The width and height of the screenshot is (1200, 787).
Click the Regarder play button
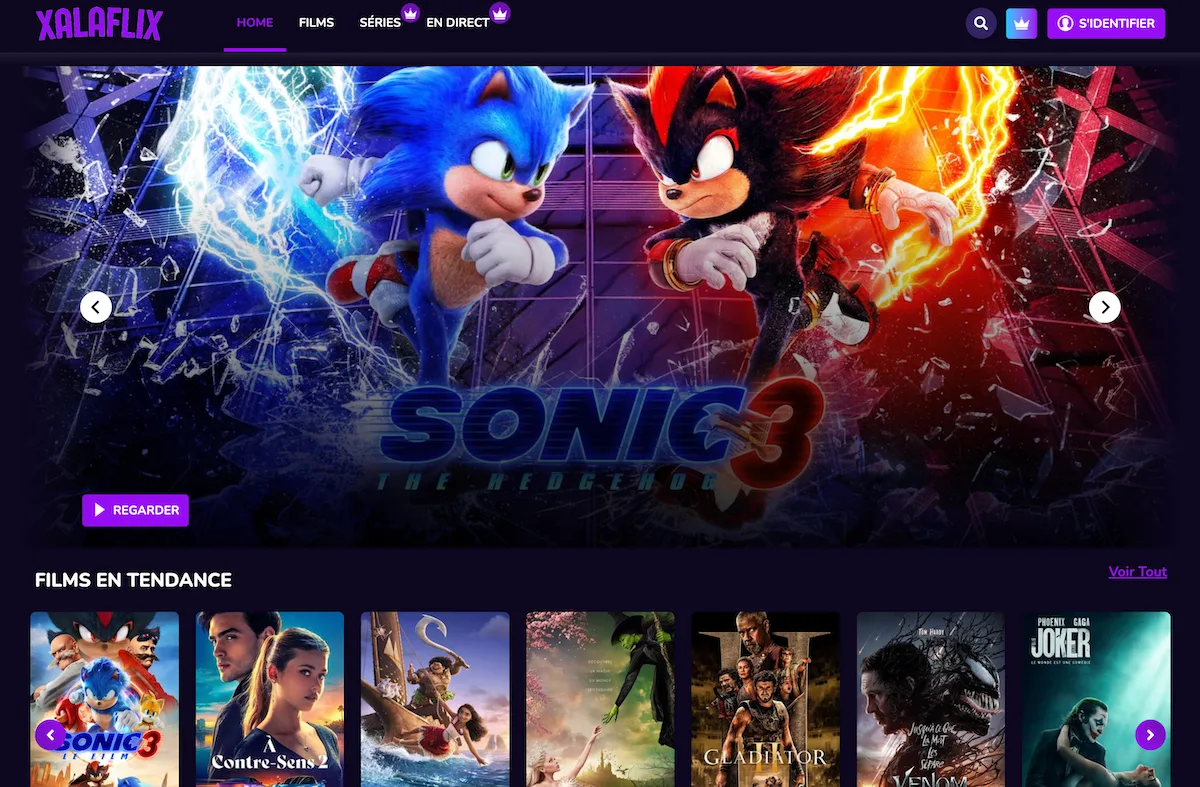135,510
